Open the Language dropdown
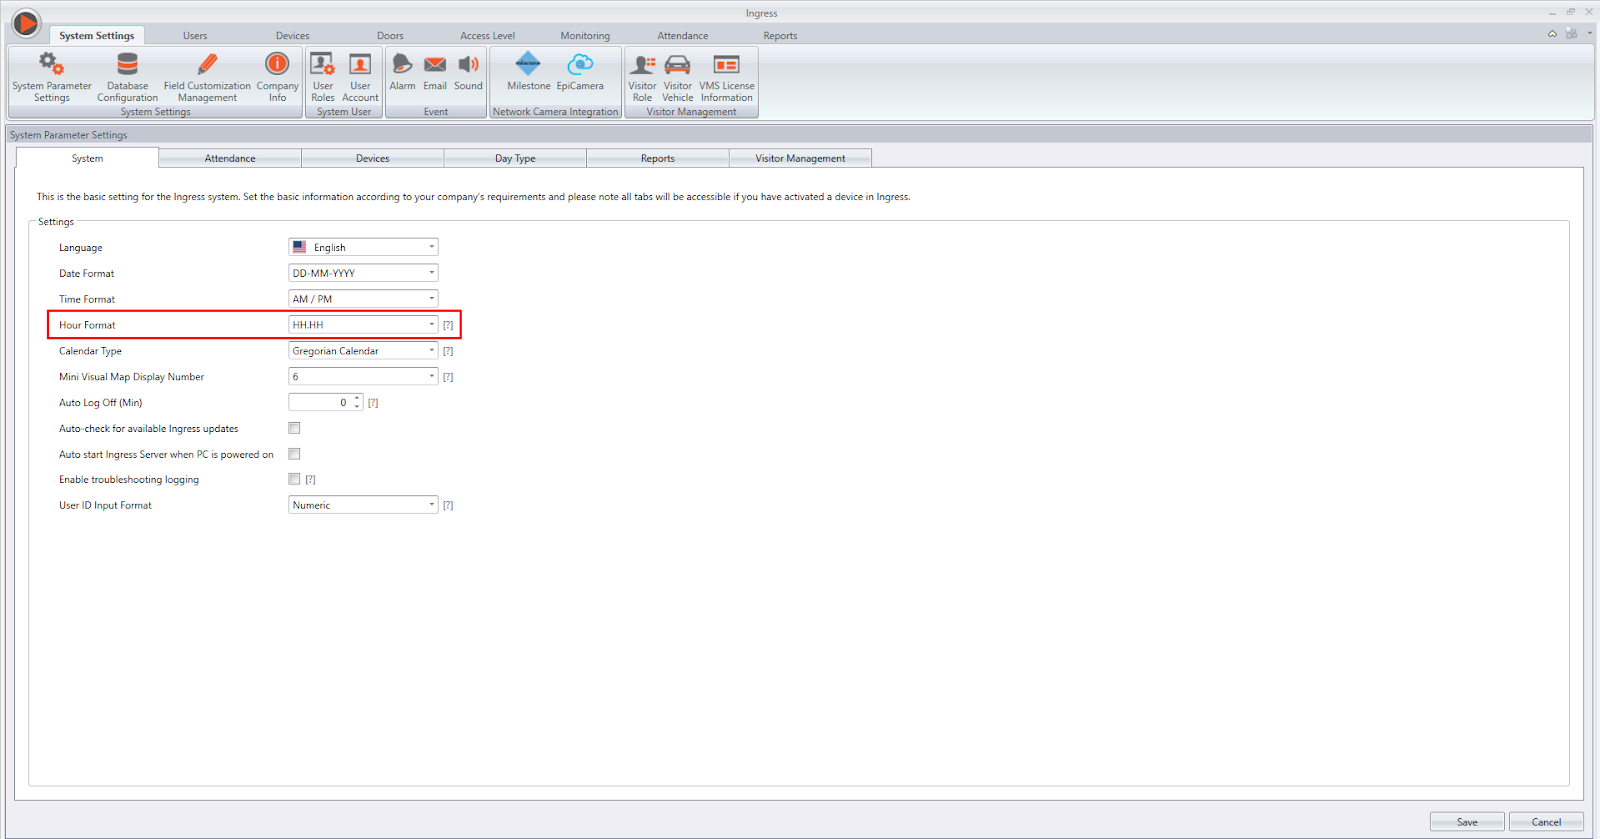The width and height of the screenshot is (1600, 839). tap(363, 247)
